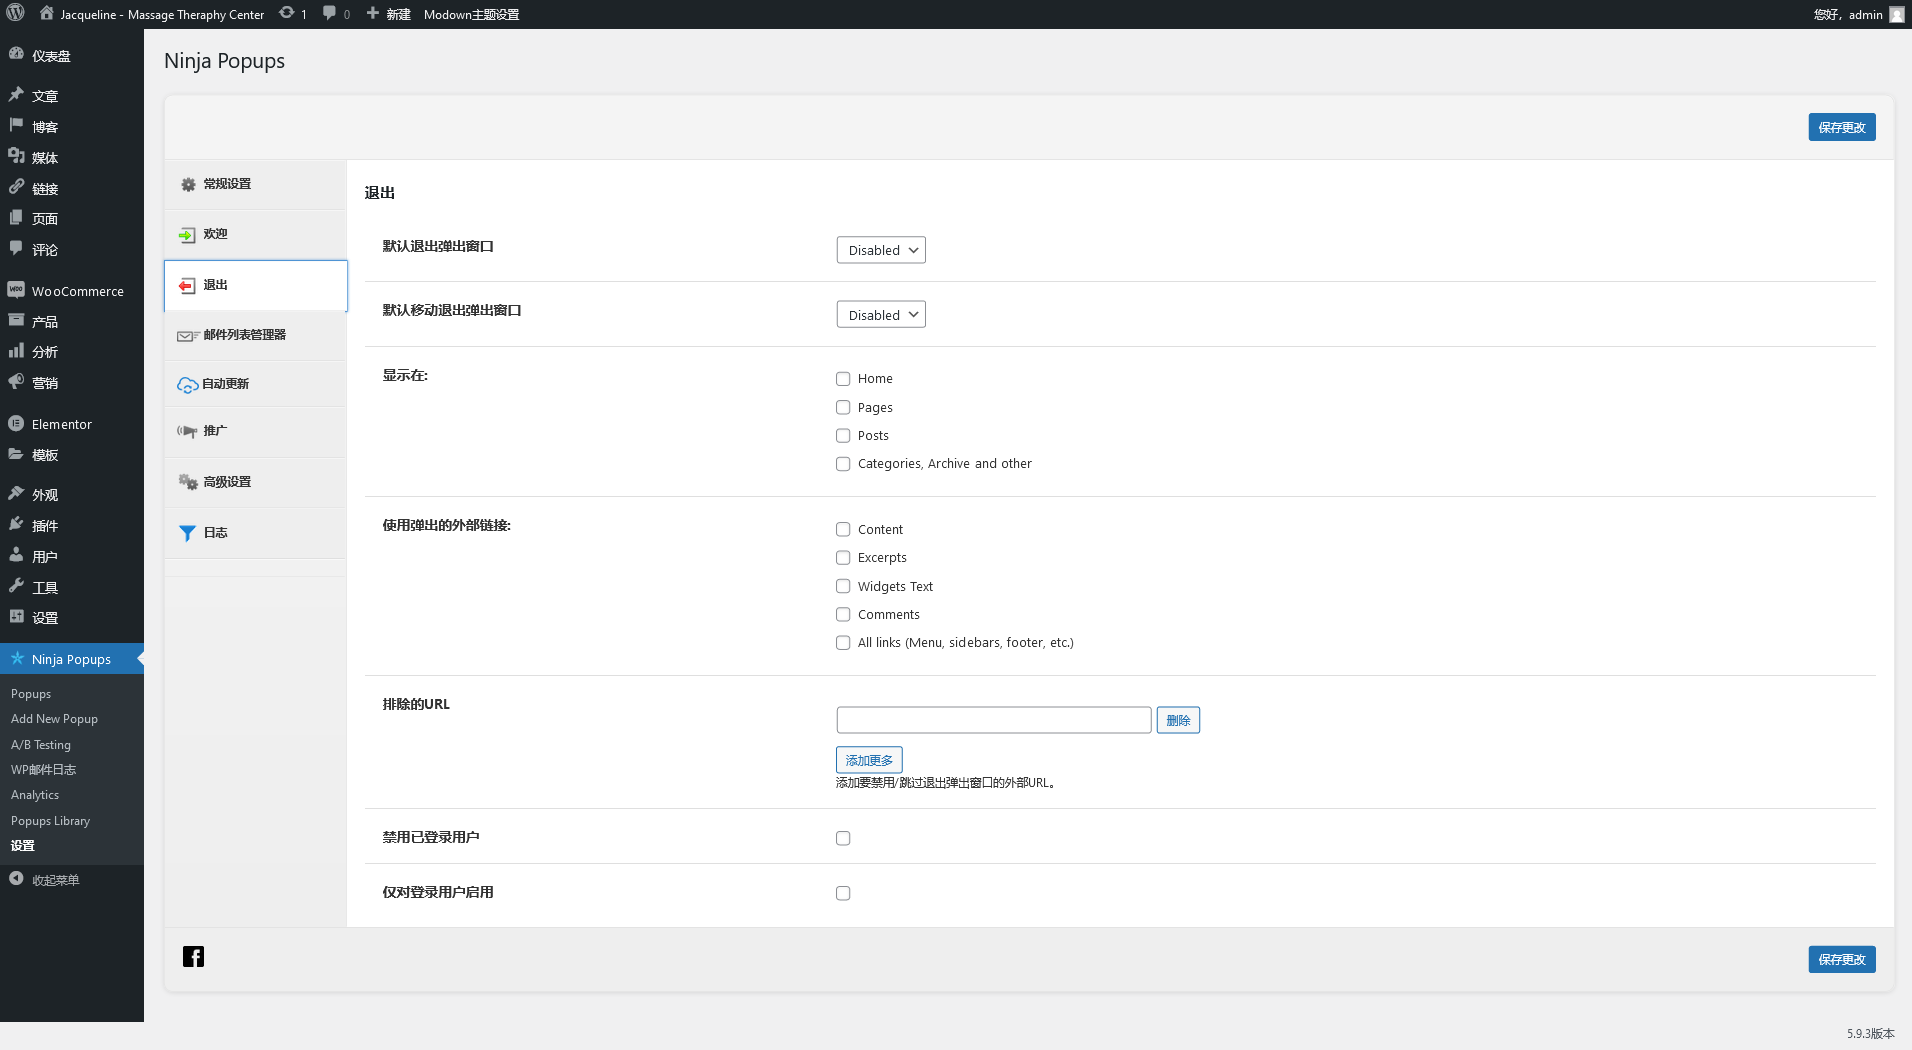Open Popups Library submenu item
The image size is (1912, 1050).
click(50, 821)
